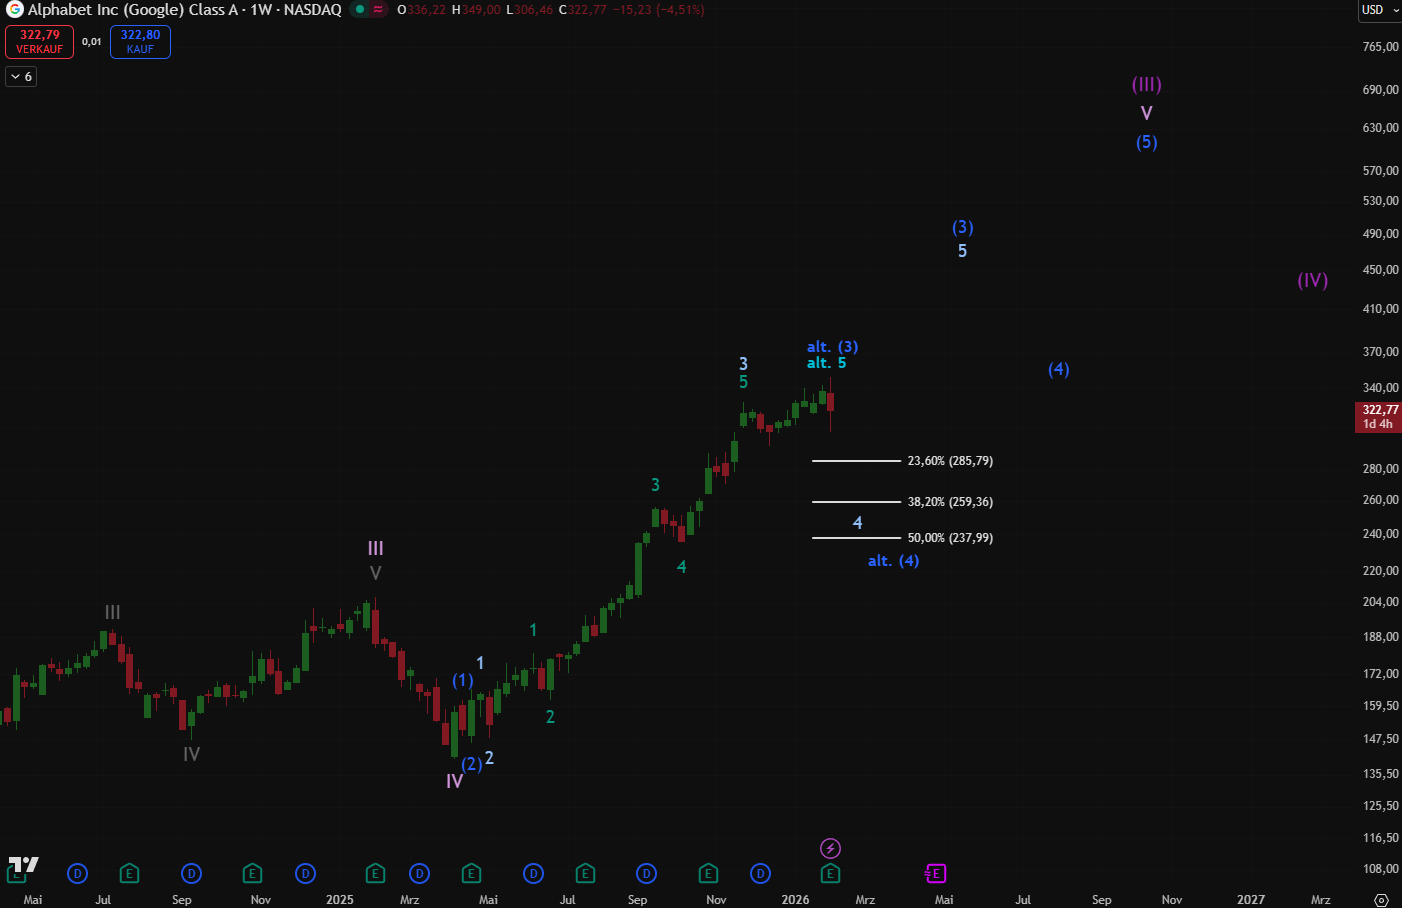The image size is (1402, 908).
Task: Open the purple lightning bolt event marker
Action: pyautogui.click(x=830, y=849)
